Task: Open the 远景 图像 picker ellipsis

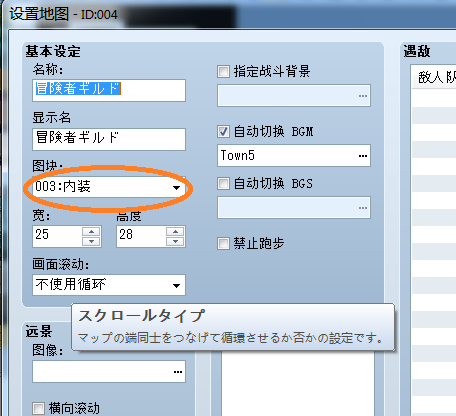Action: pos(178,372)
